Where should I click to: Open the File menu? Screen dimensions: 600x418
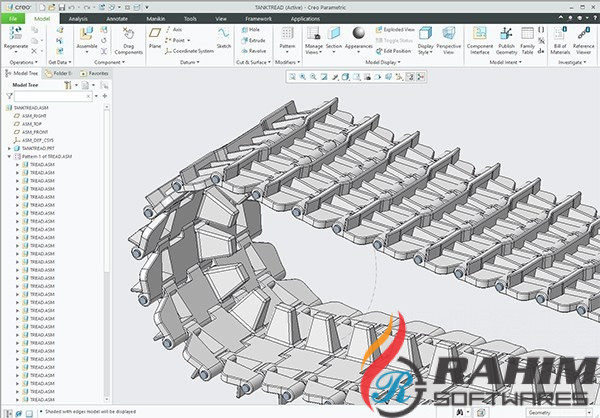point(13,19)
